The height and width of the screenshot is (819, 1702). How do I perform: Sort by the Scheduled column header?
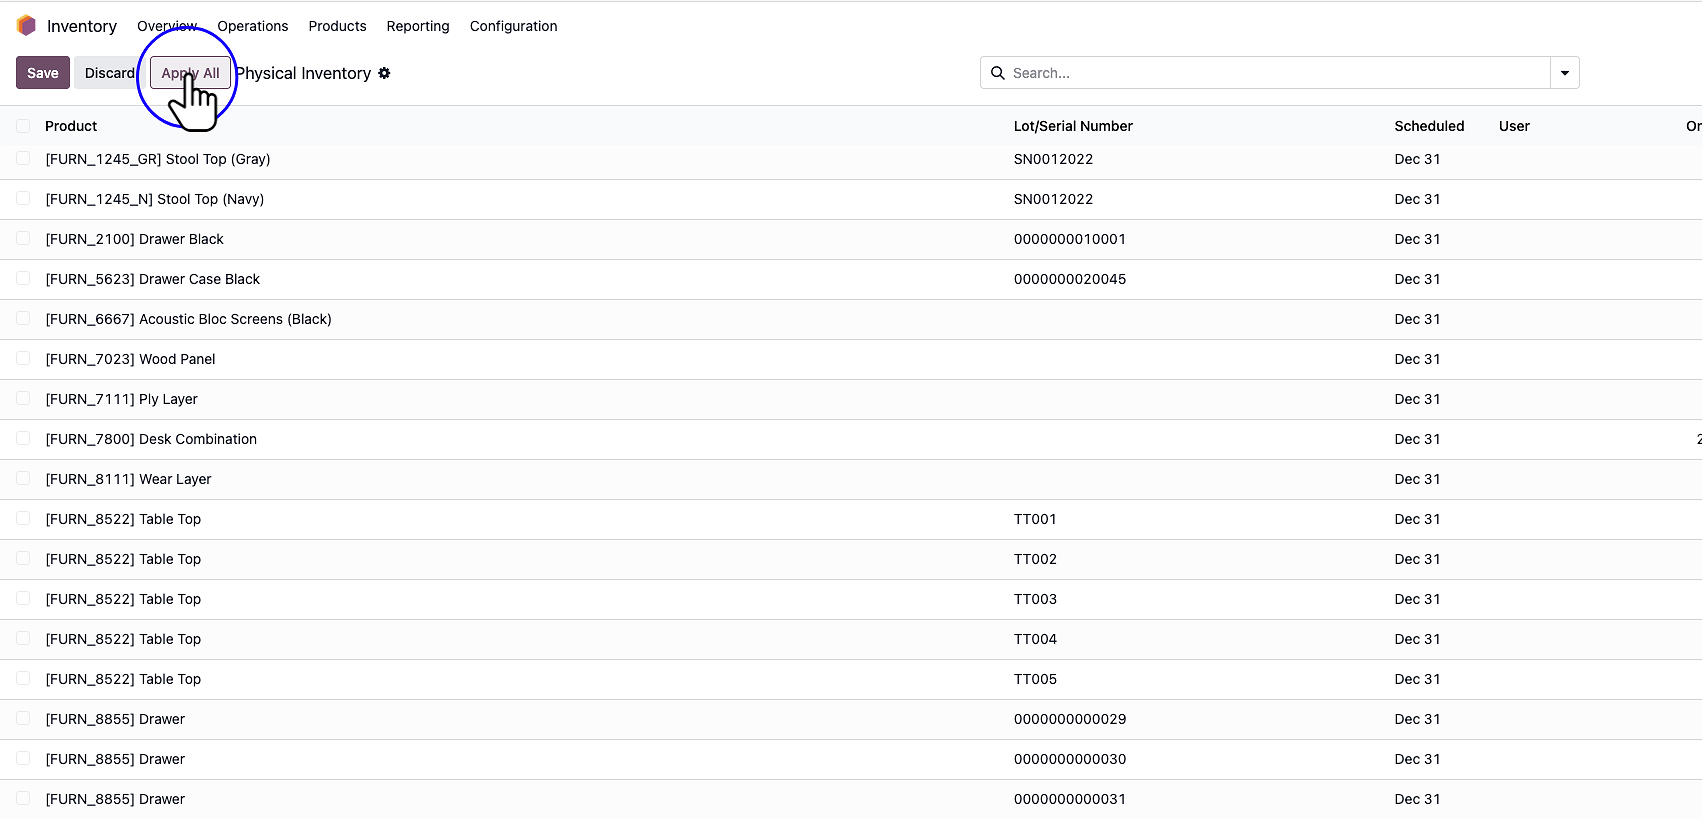(x=1428, y=126)
